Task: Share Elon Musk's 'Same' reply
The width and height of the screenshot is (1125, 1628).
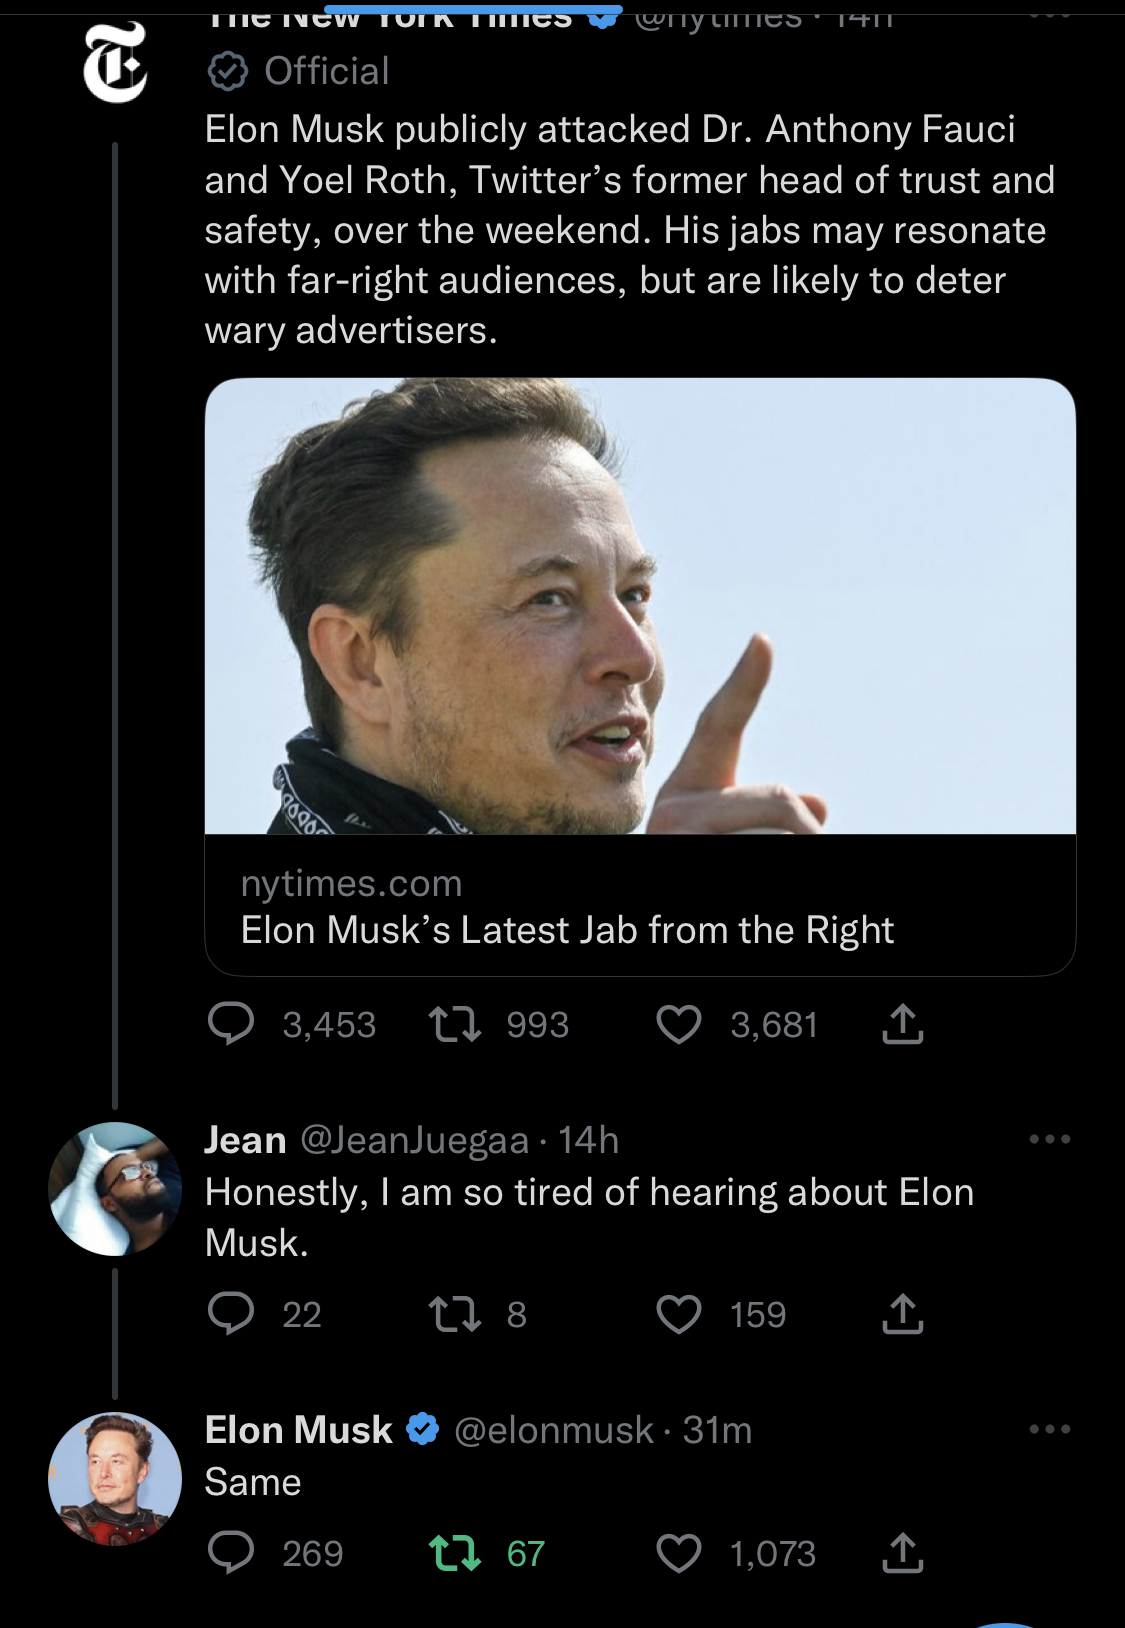Action: (x=902, y=1552)
